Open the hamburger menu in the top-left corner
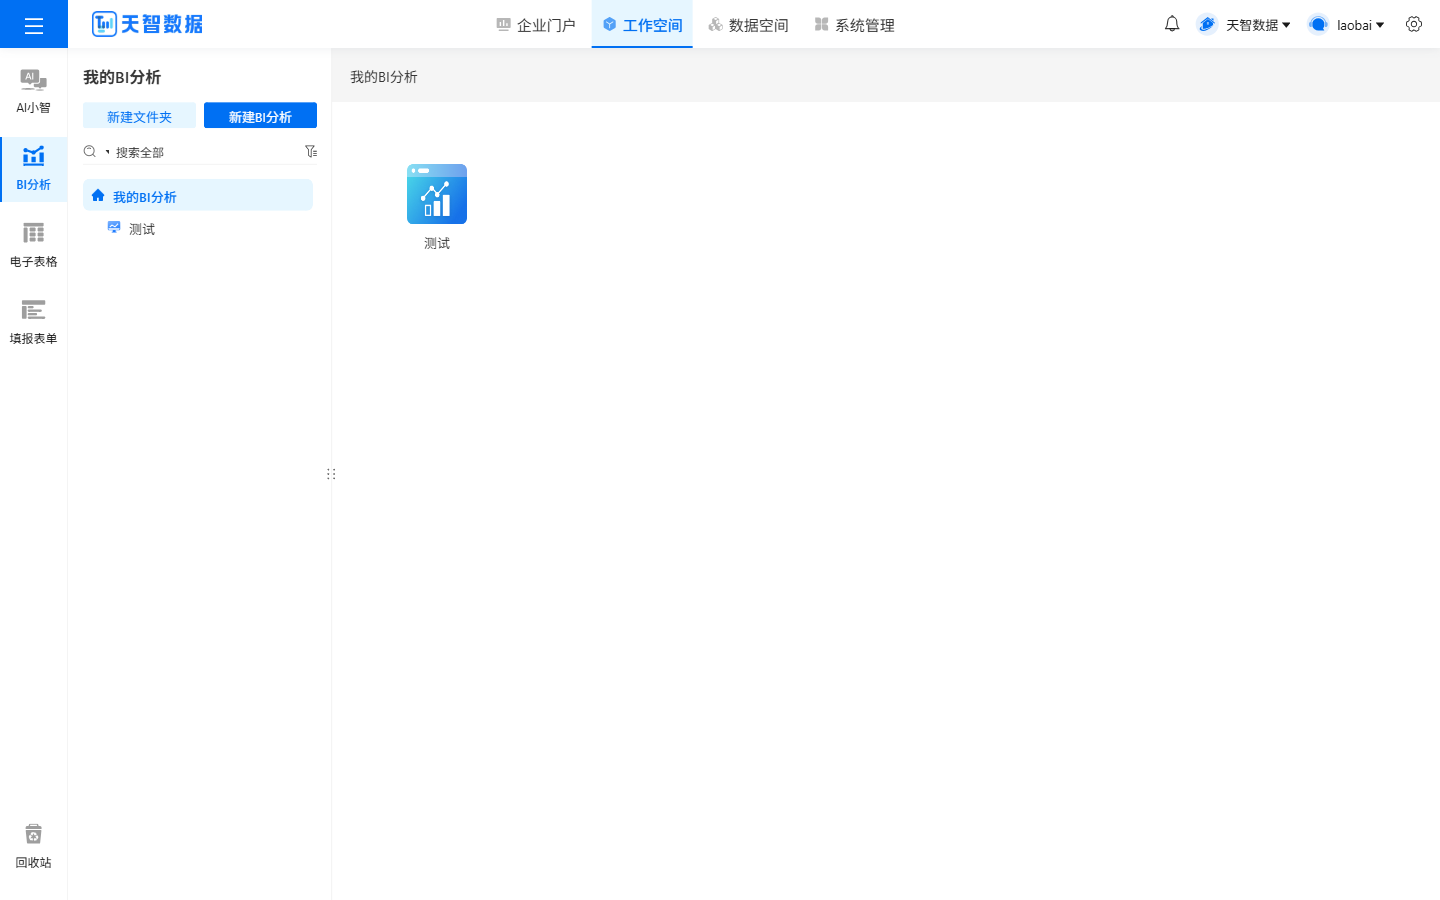The height and width of the screenshot is (900, 1440). tap(34, 25)
